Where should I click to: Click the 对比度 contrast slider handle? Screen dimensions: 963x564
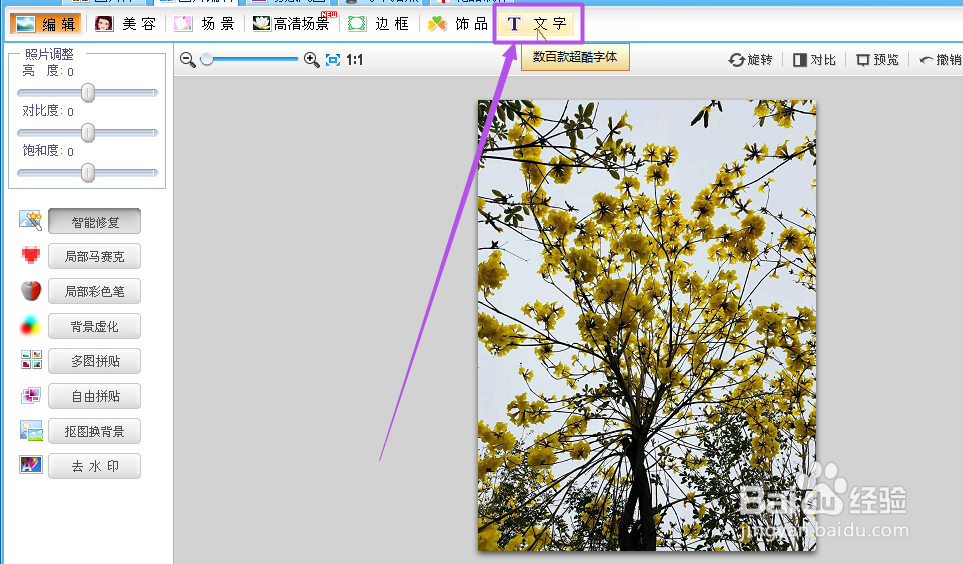click(88, 133)
